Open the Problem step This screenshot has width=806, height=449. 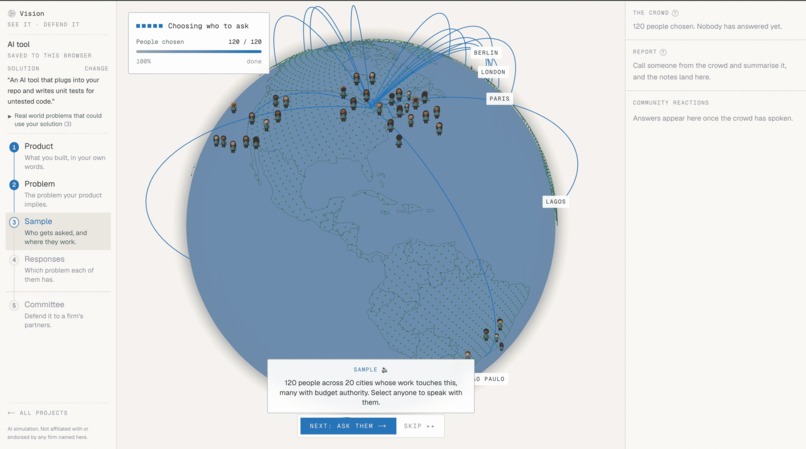(58, 193)
